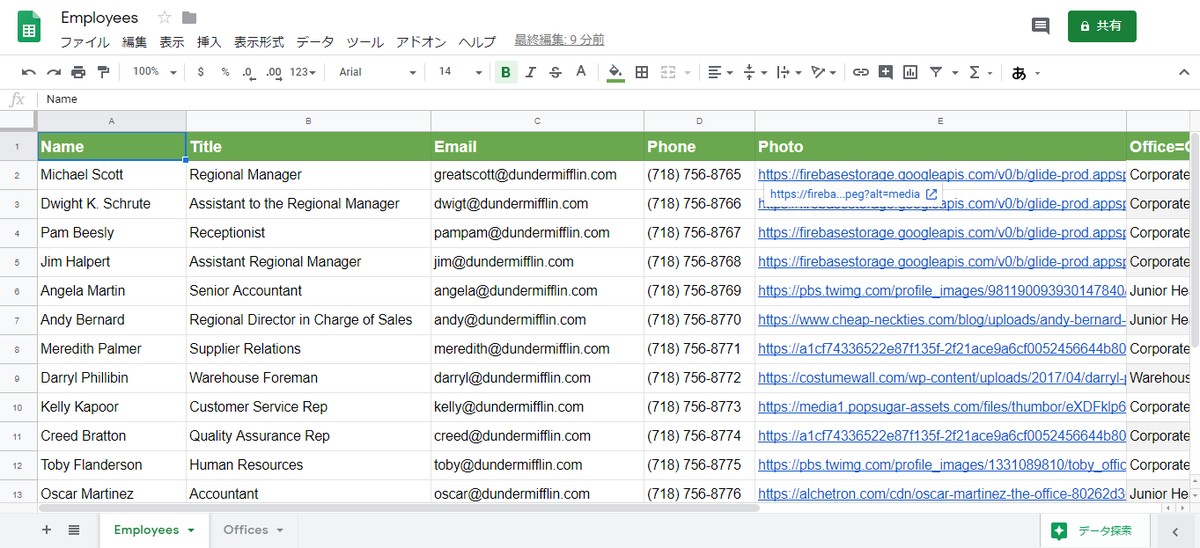Screen dimensions: 1200x548
Task: Add a new sheet with plus icon
Action: [46, 530]
